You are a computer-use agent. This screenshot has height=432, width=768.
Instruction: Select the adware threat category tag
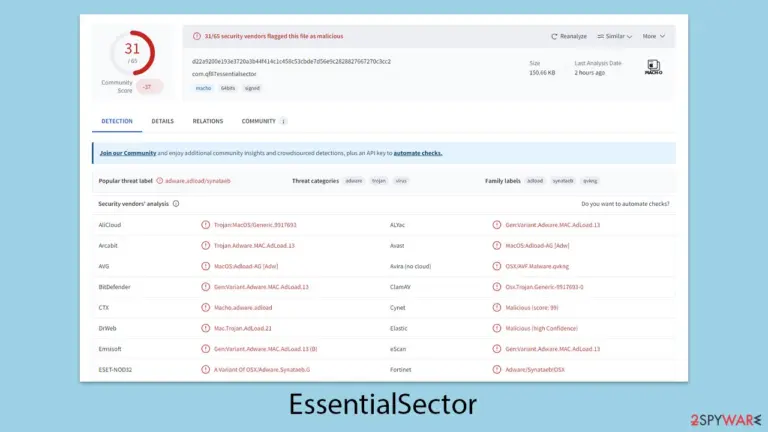click(354, 181)
